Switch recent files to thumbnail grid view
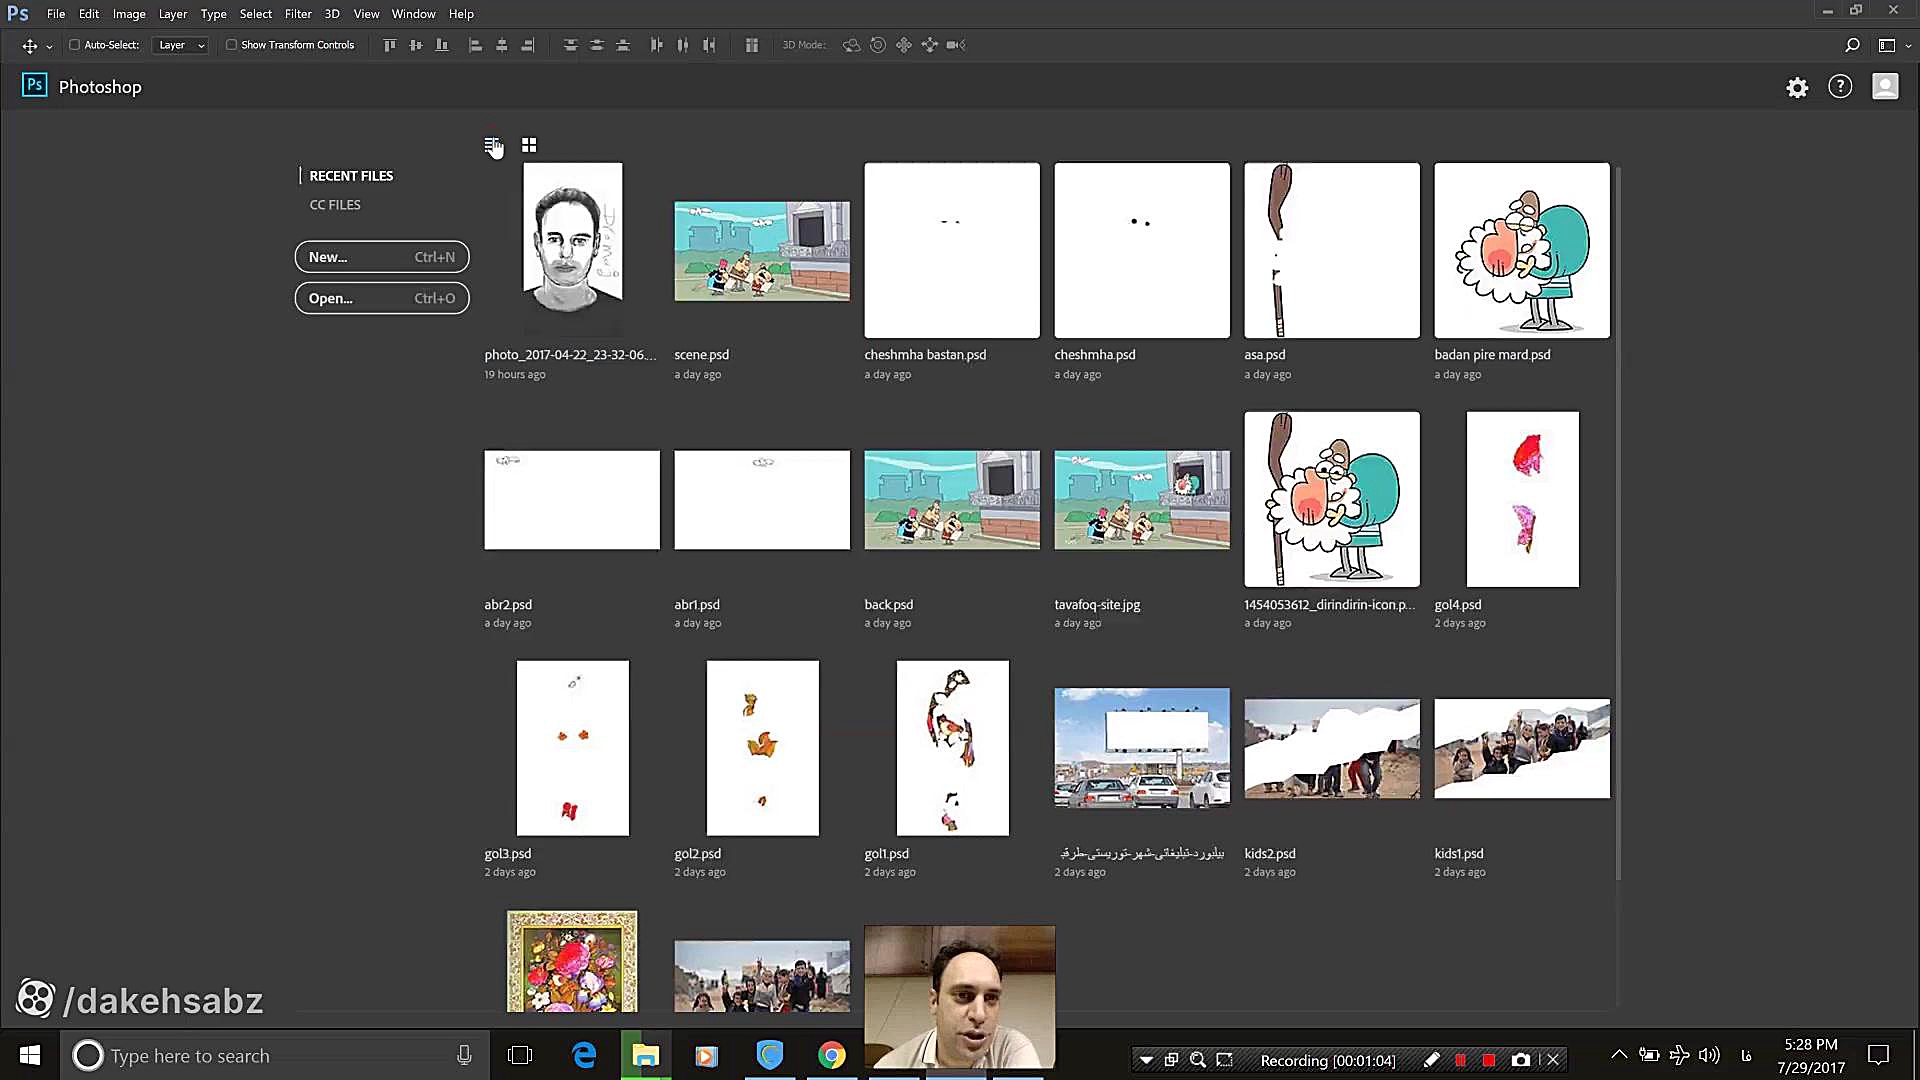The image size is (1920, 1080). tap(529, 145)
